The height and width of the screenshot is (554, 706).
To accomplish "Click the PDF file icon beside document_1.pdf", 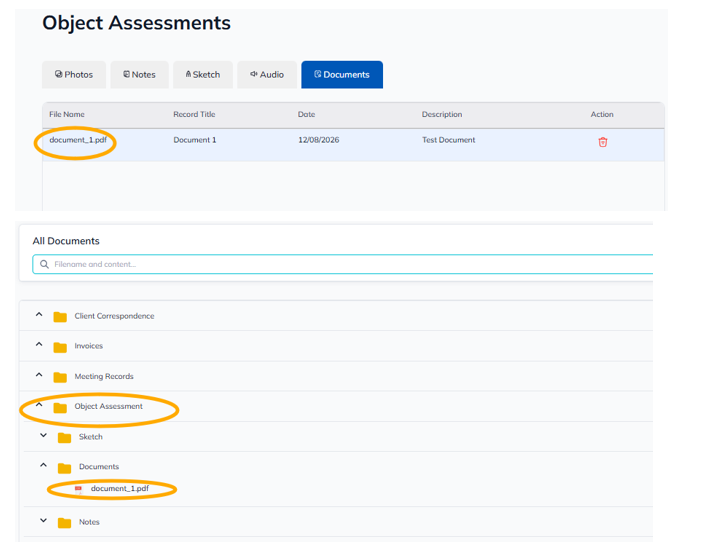I will [x=78, y=490].
